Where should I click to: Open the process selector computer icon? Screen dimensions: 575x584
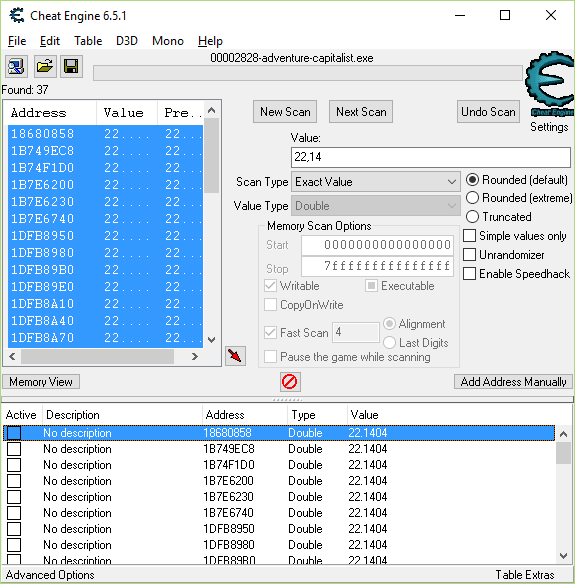pyautogui.click(x=16, y=67)
